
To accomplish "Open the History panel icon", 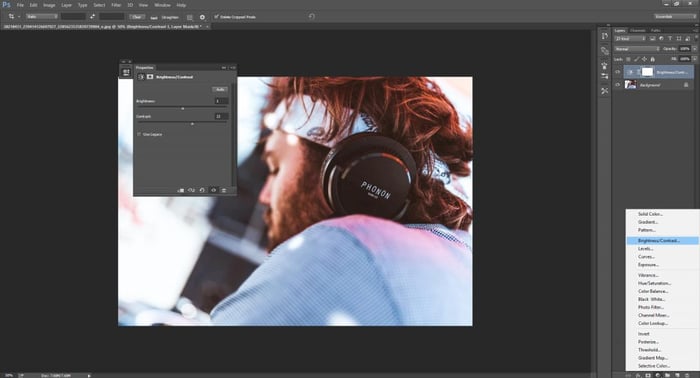I will (x=604, y=36).
